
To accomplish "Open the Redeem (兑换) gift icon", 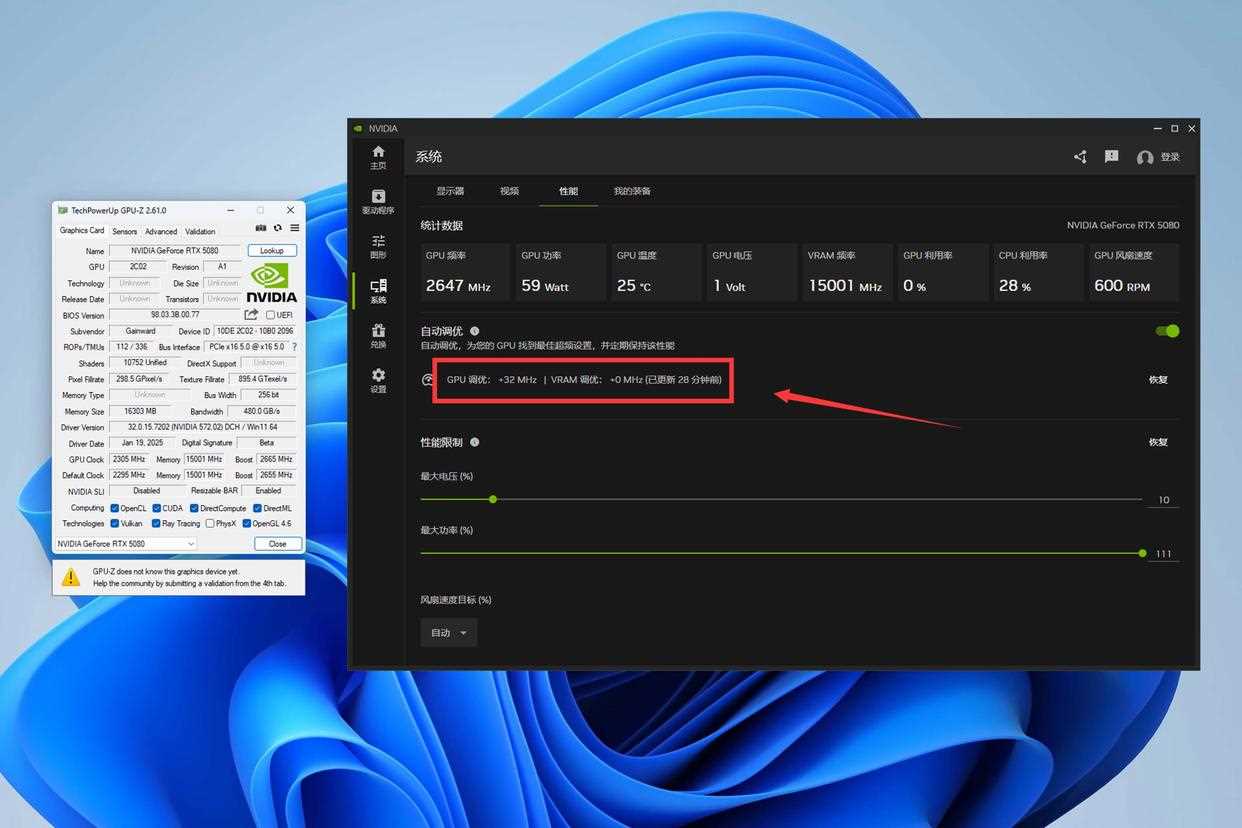I will pyautogui.click(x=378, y=335).
